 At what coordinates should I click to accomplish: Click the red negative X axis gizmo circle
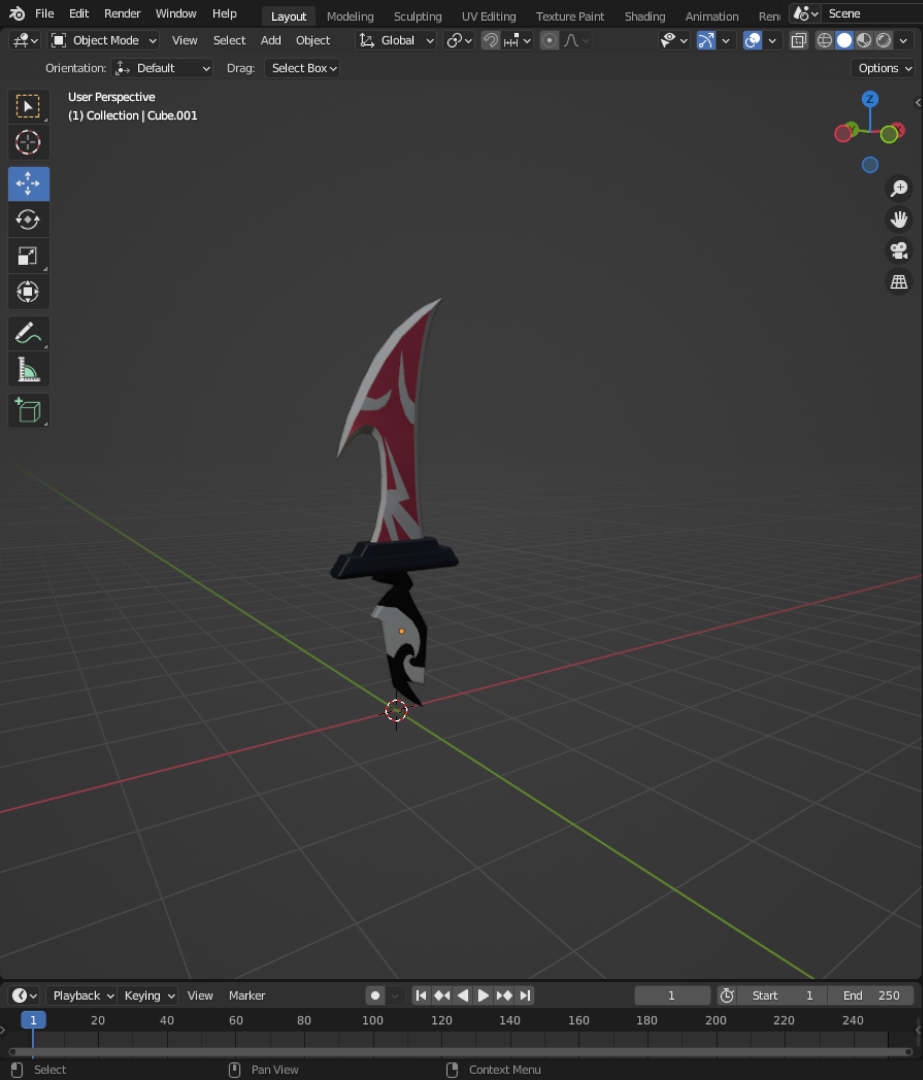pyautogui.click(x=843, y=134)
